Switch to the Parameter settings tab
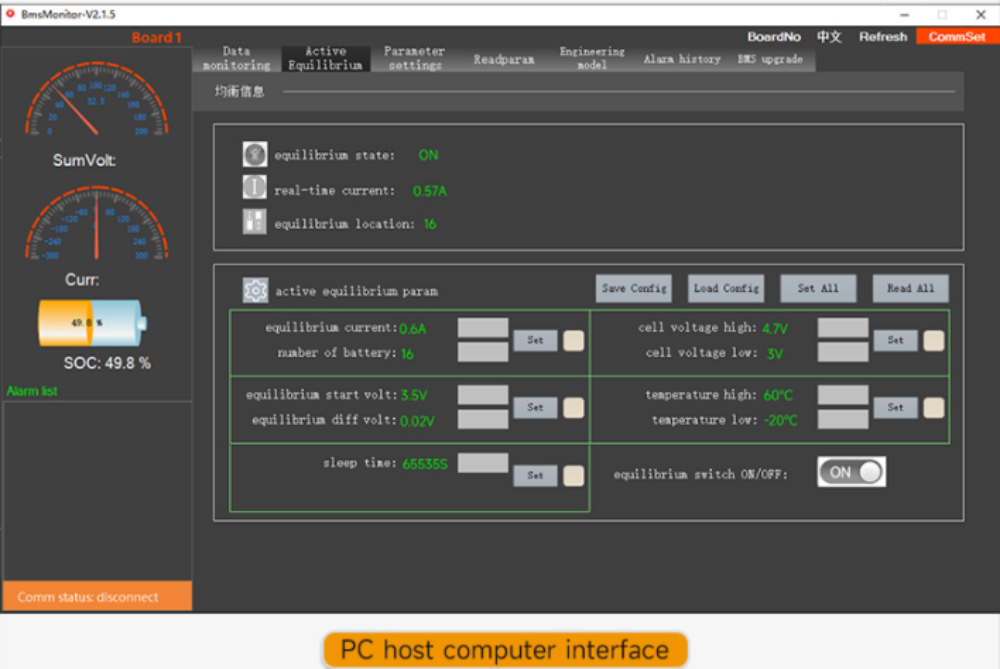Image resolution: width=1000 pixels, height=669 pixels. pos(414,58)
